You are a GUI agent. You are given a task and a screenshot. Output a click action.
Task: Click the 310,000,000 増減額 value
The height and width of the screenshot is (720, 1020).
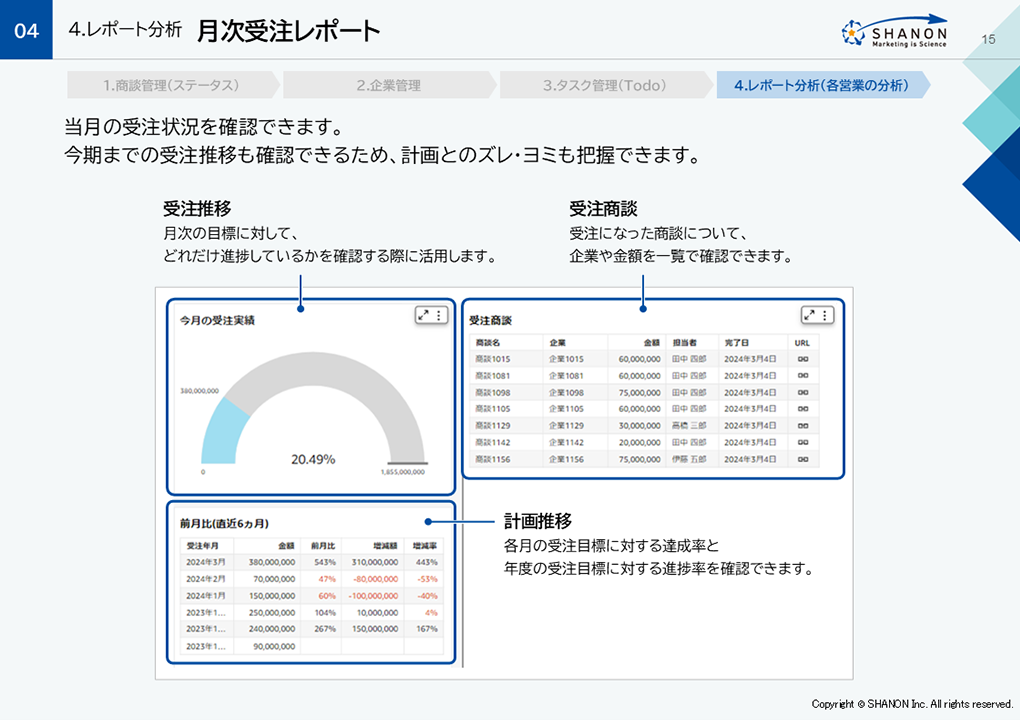coord(375,562)
